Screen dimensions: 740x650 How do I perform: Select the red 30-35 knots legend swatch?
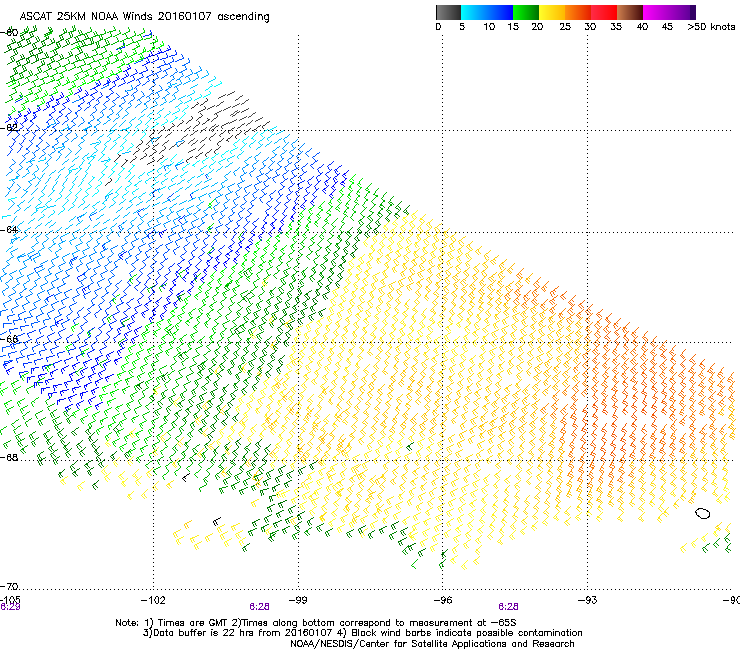604,12
